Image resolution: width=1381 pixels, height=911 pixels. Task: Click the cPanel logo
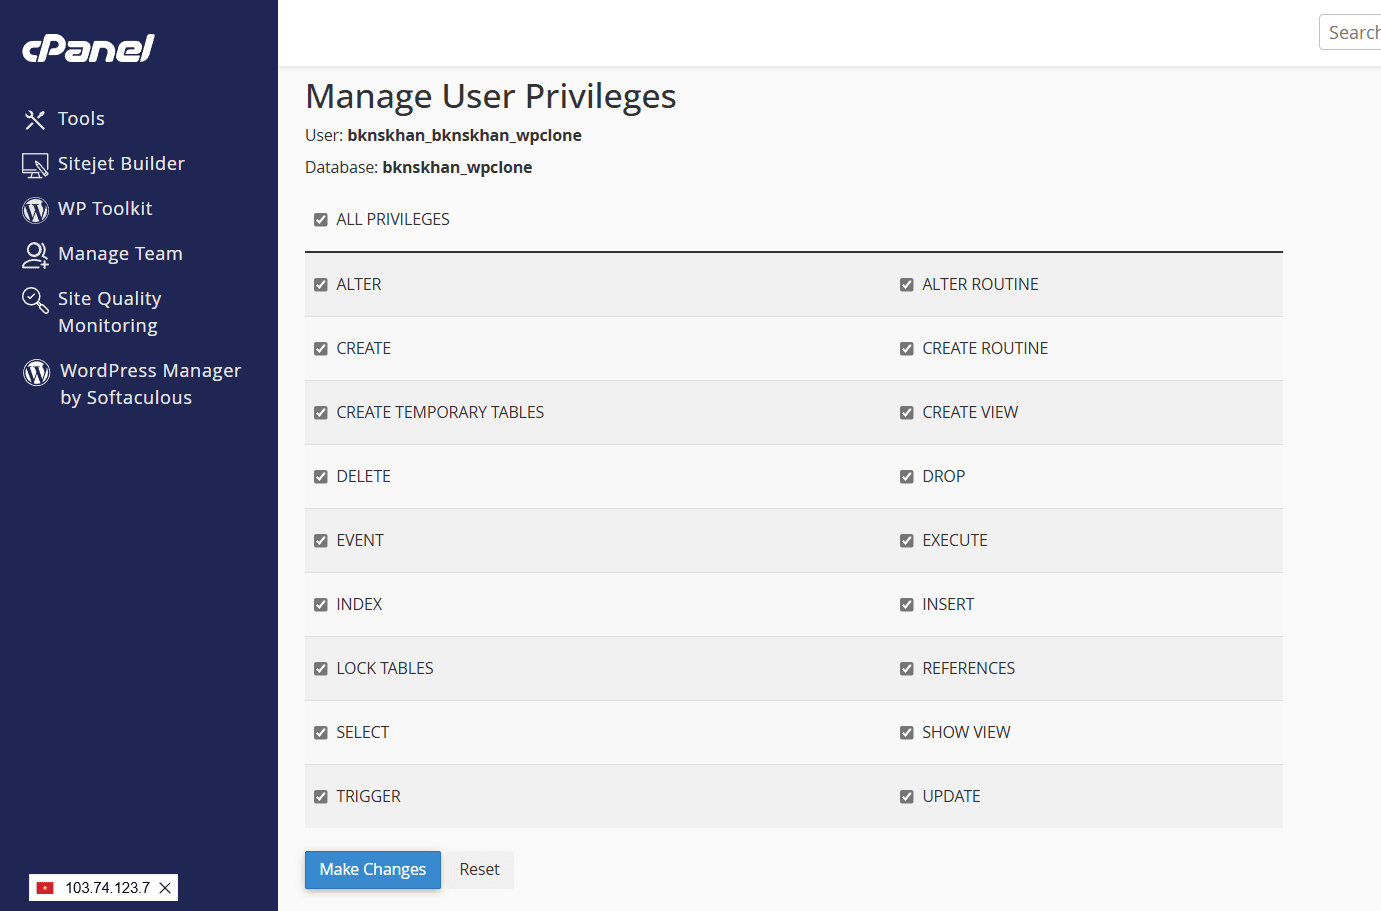pyautogui.click(x=88, y=48)
